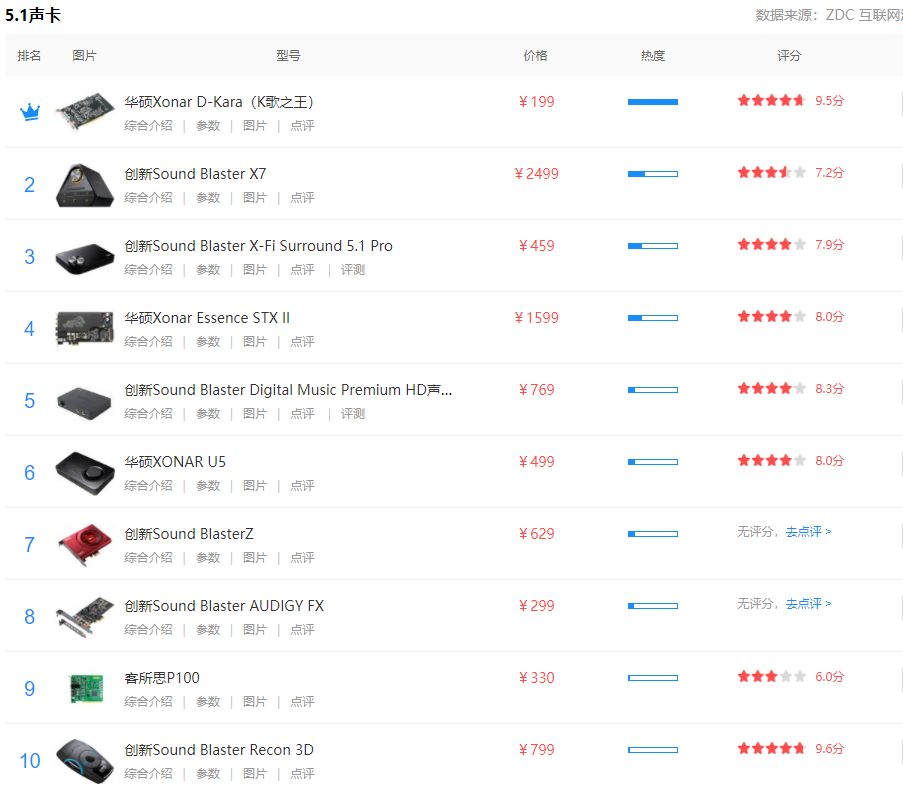Open 点评 for 华硕XONAR U5
The image size is (903, 790).
(302, 486)
